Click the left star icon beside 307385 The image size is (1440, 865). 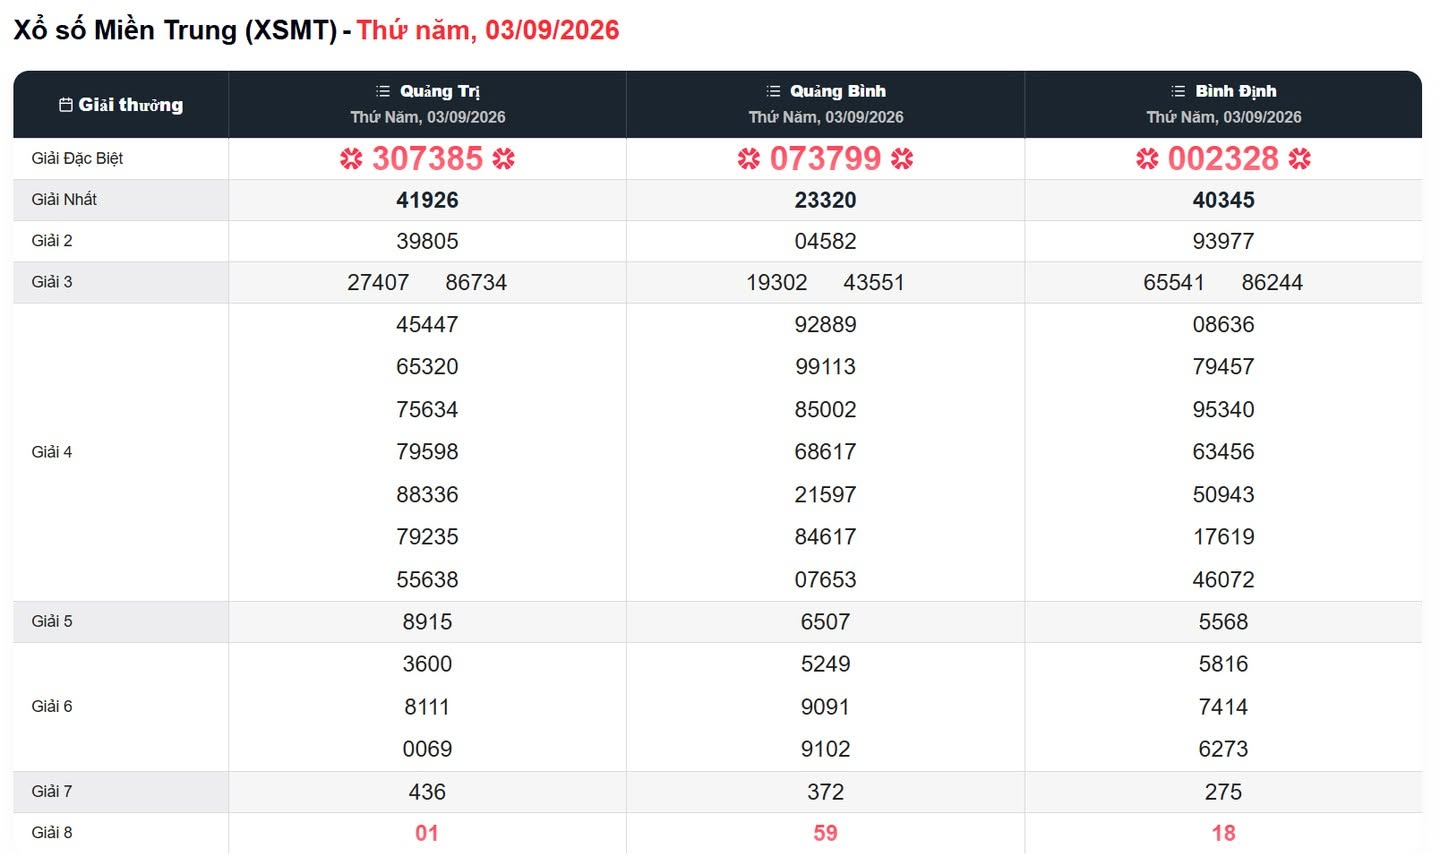point(351,159)
